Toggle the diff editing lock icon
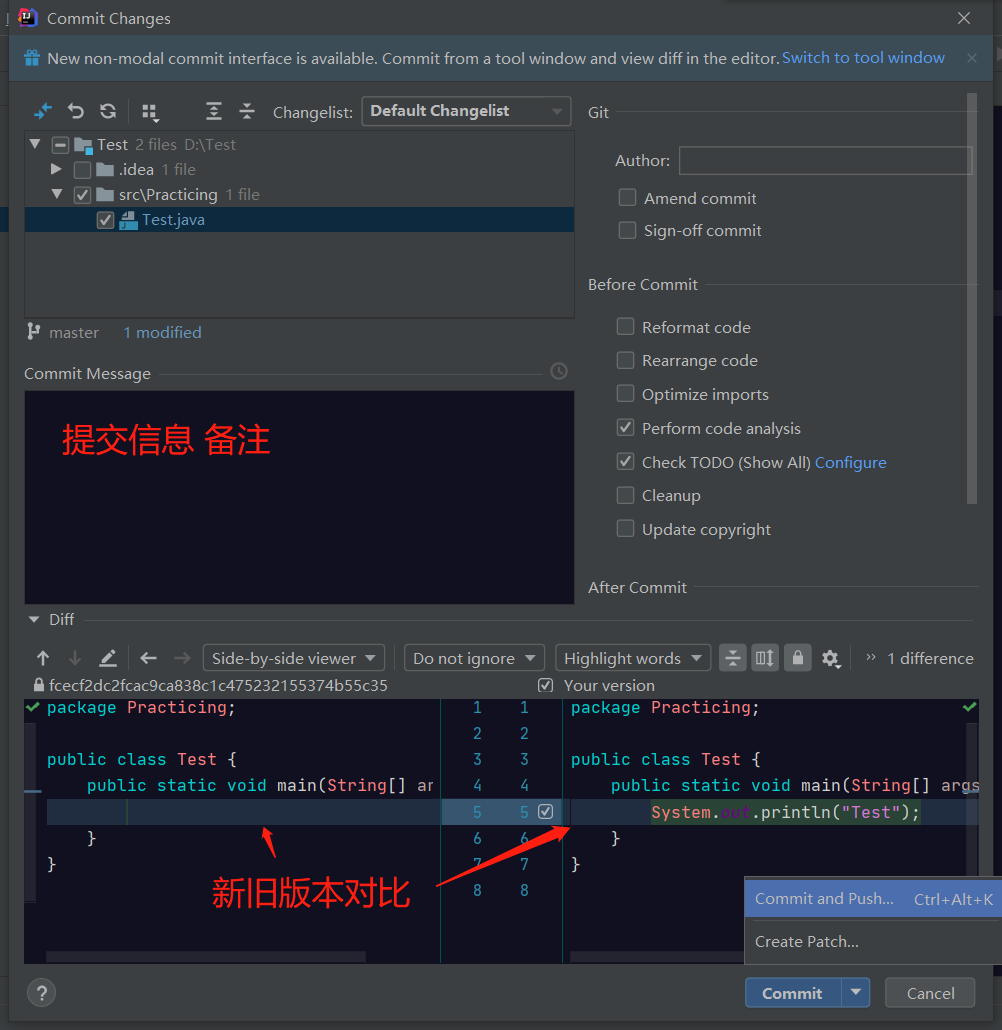The height and width of the screenshot is (1030, 1002). point(798,658)
